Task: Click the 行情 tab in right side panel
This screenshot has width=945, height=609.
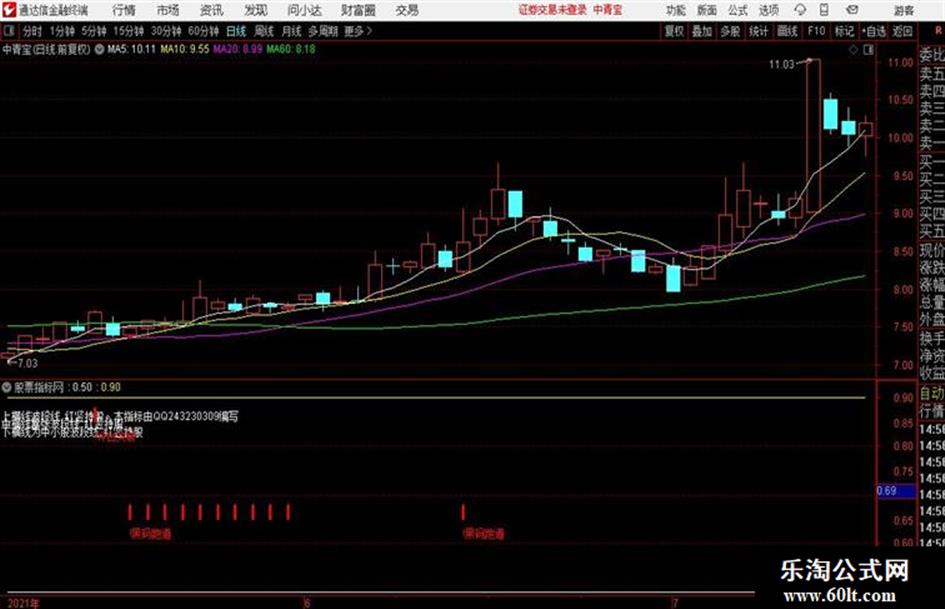Action: [x=932, y=412]
